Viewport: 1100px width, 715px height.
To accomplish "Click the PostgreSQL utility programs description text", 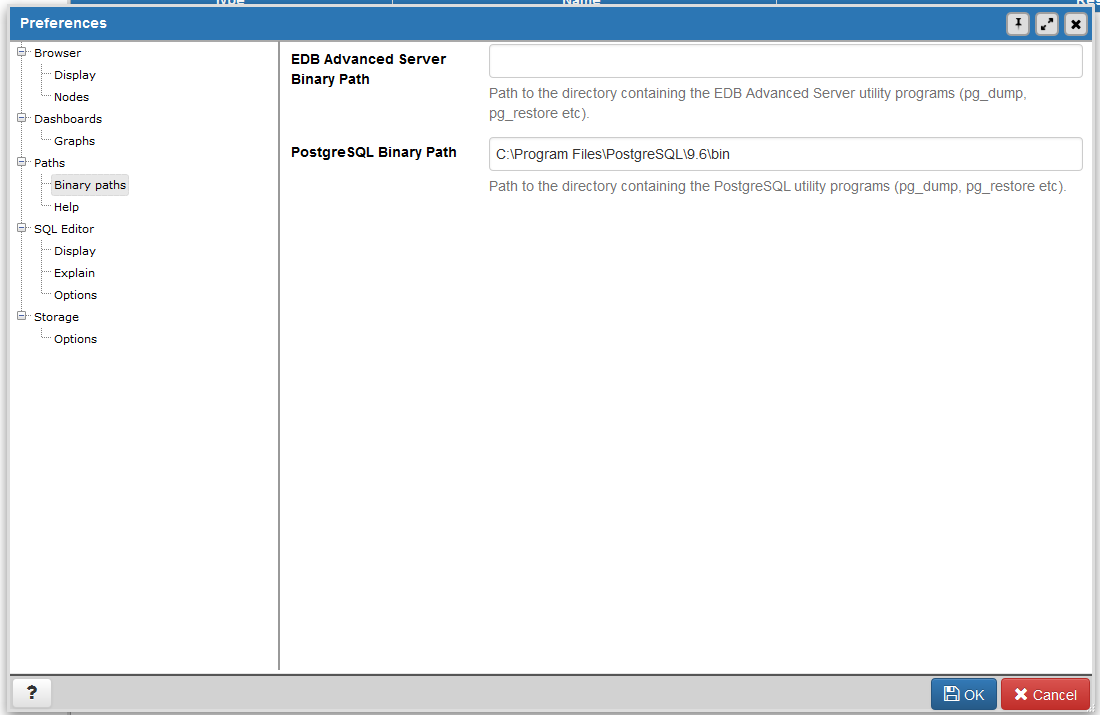I will (777, 187).
